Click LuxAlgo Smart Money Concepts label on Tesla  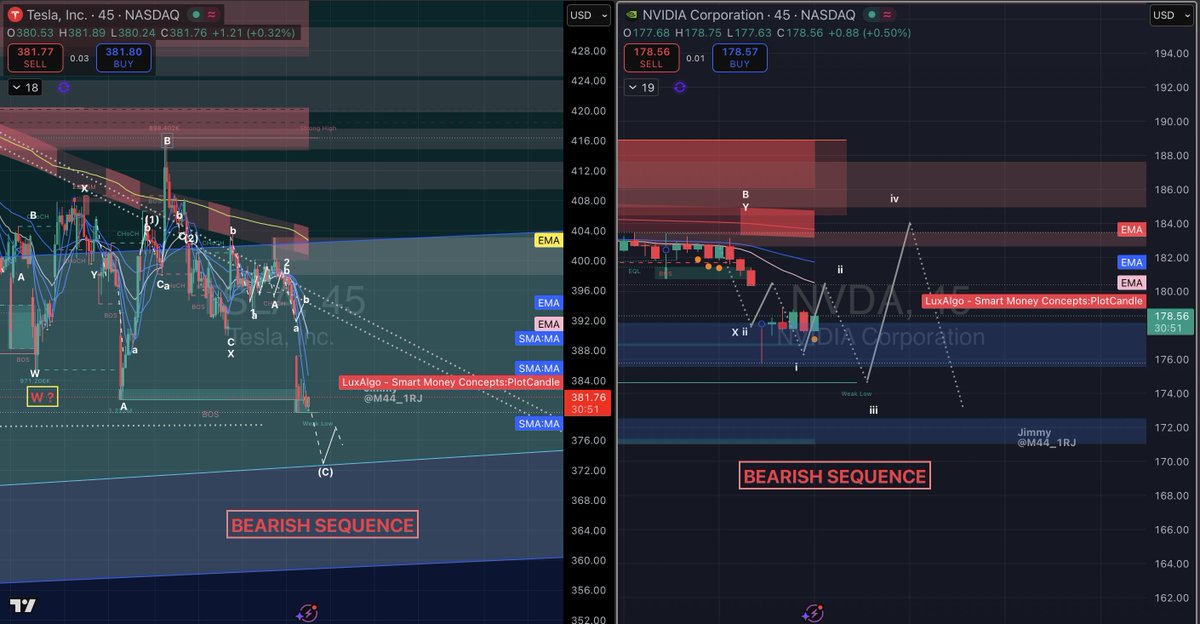click(451, 382)
